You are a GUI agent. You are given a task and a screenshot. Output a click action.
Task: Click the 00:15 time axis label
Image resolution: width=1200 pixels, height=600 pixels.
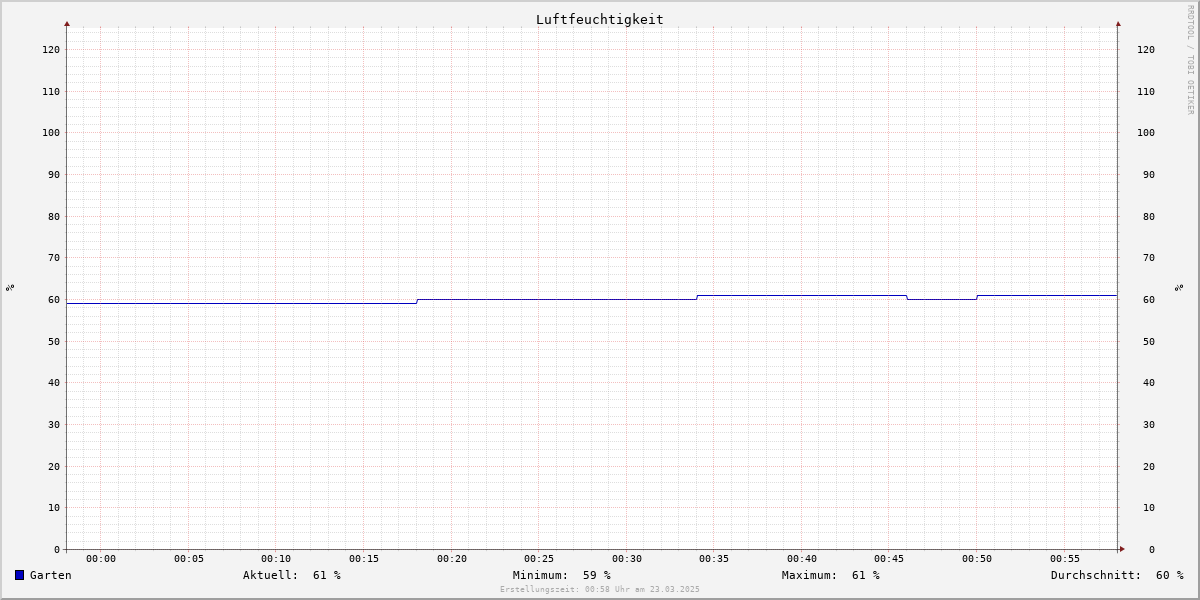point(364,558)
